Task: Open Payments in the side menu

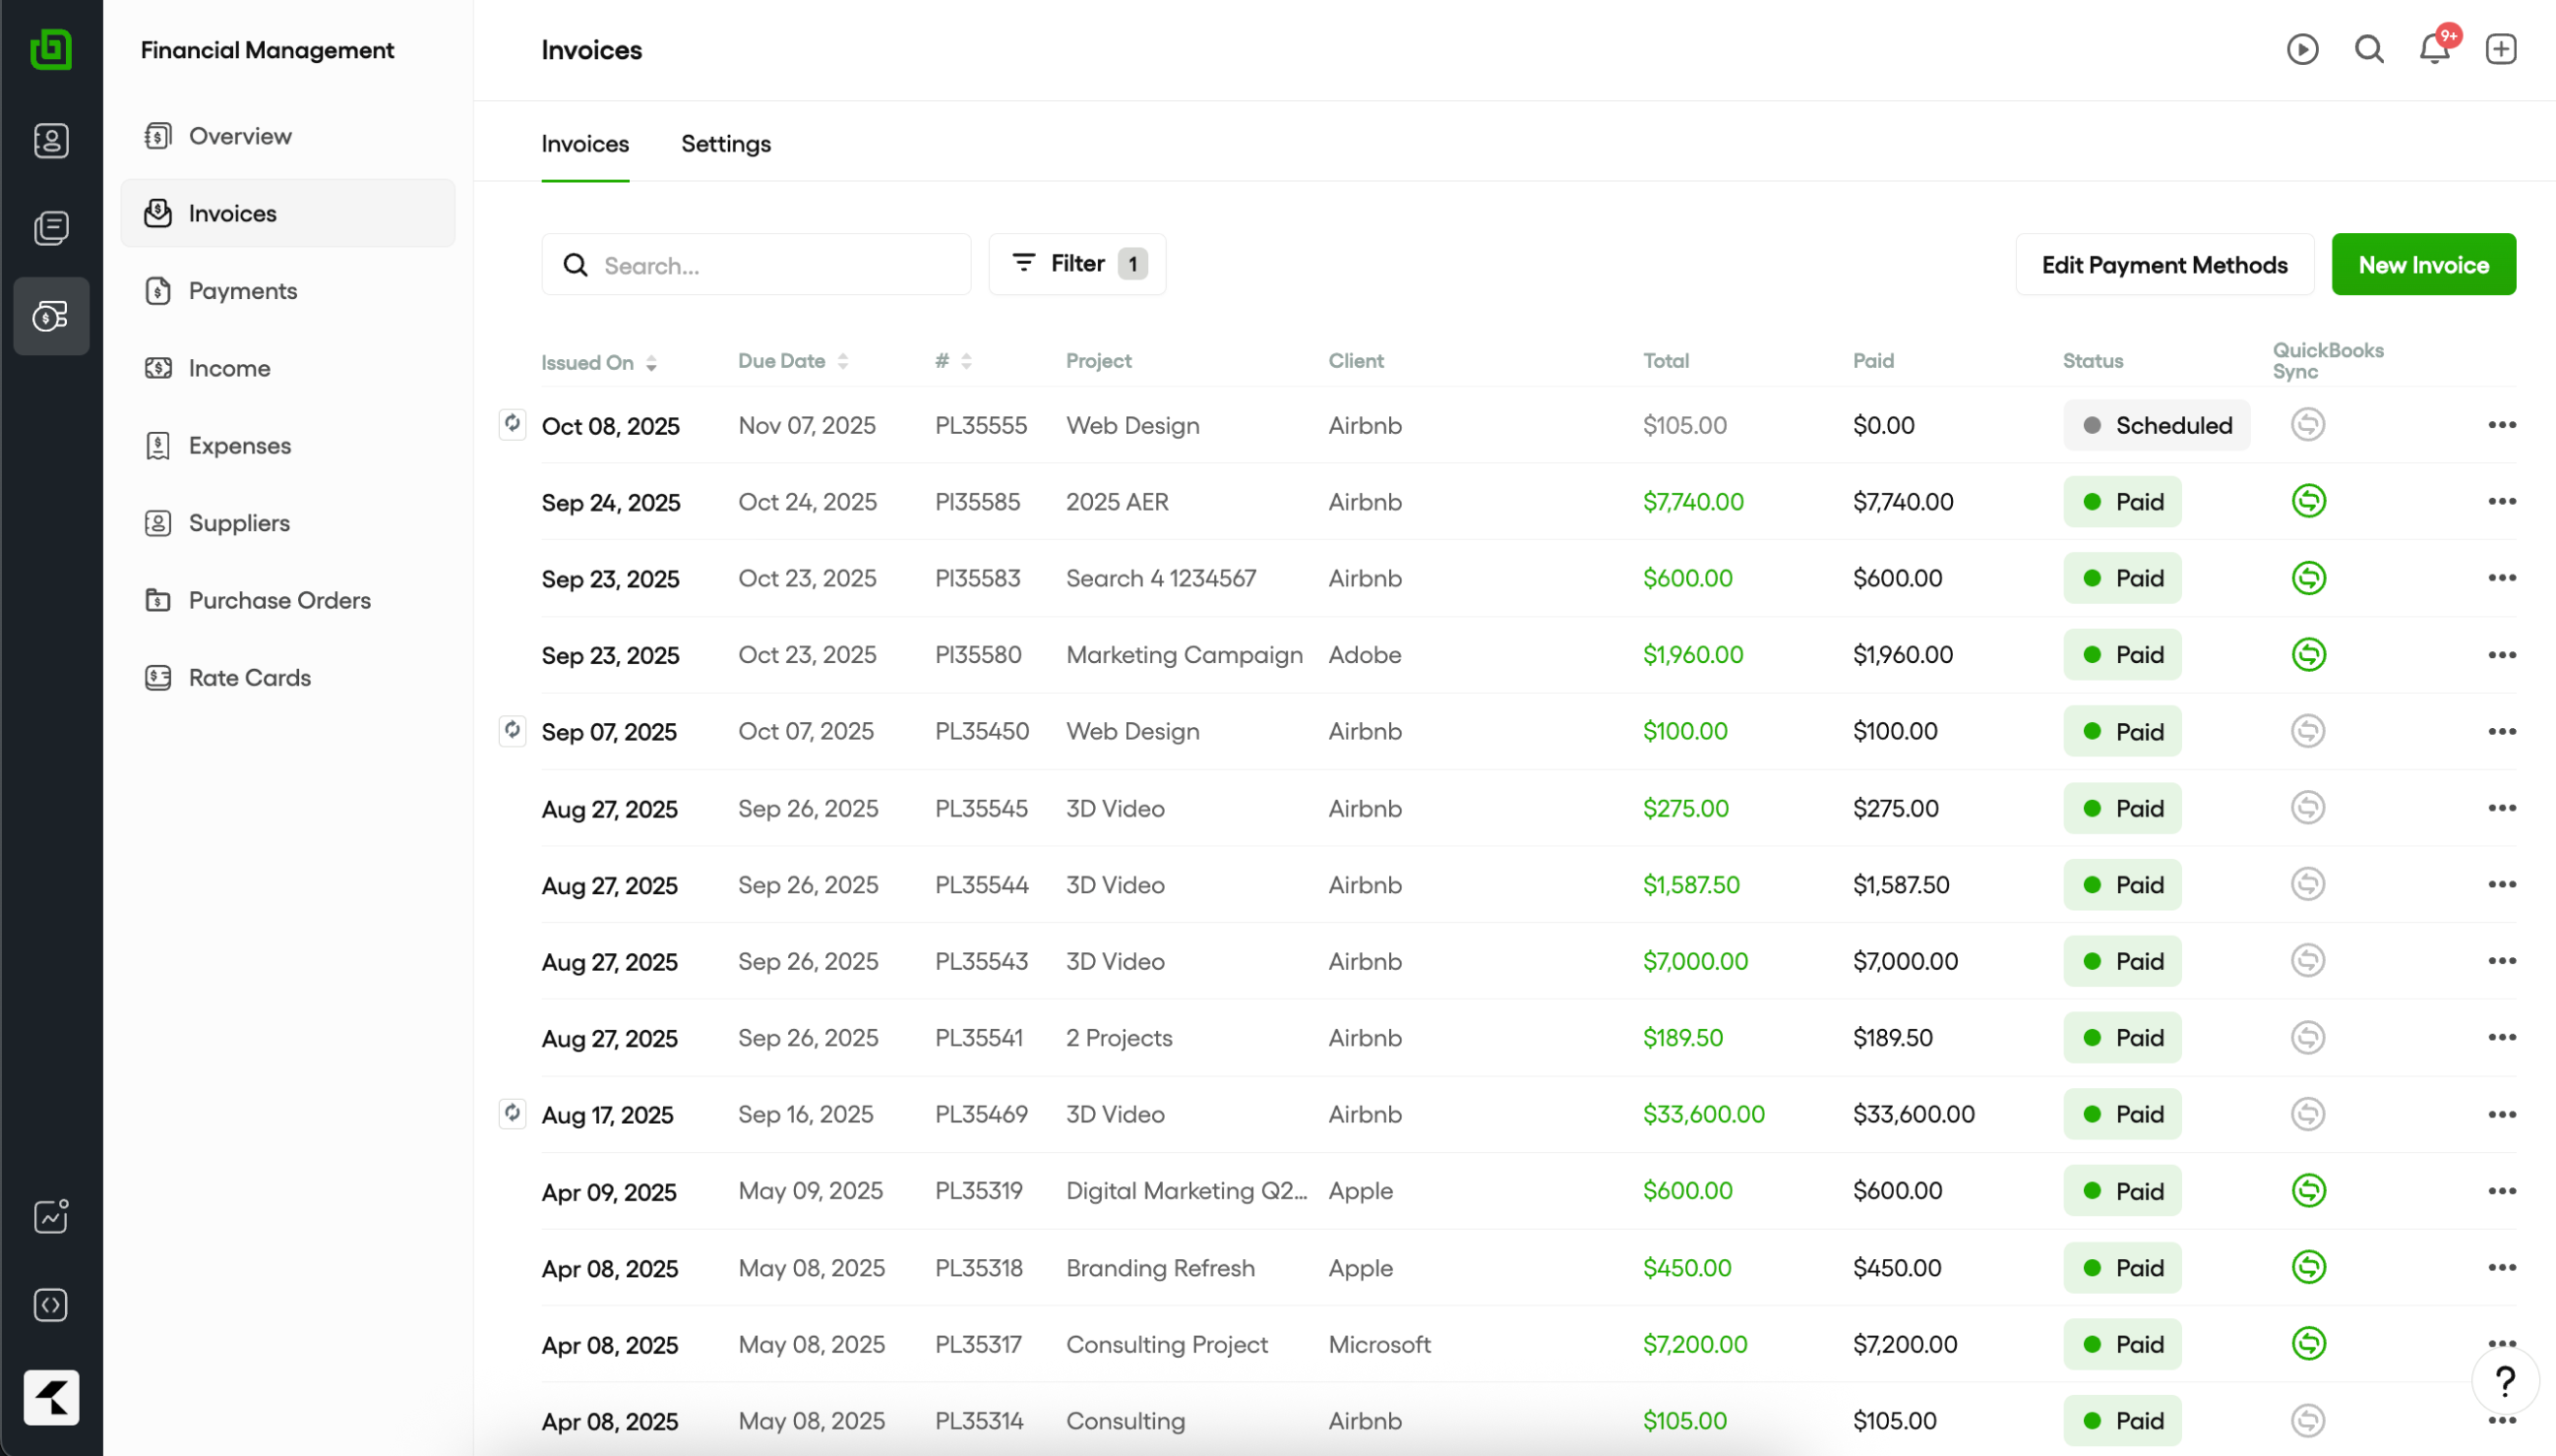Action: [x=243, y=291]
